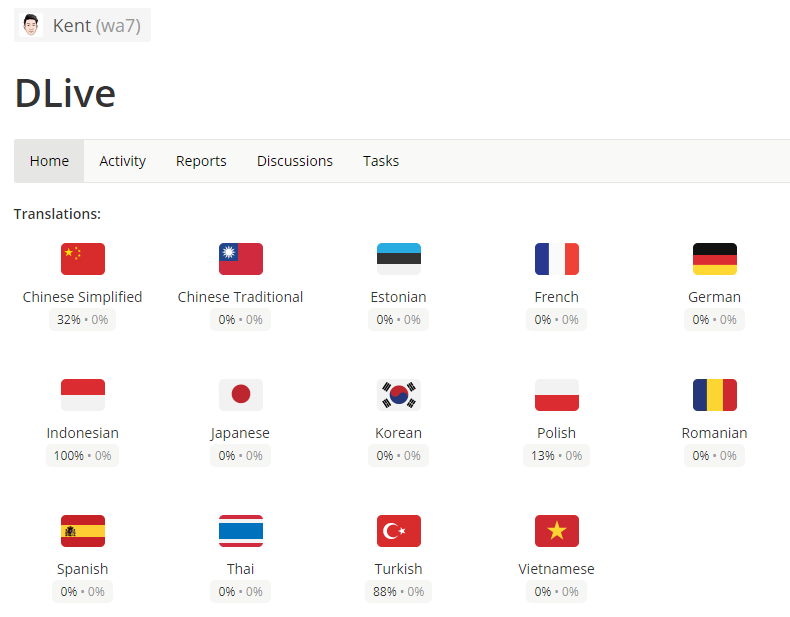Open the Activity tab
Image resolution: width=790 pixels, height=617 pixels.
coord(122,161)
